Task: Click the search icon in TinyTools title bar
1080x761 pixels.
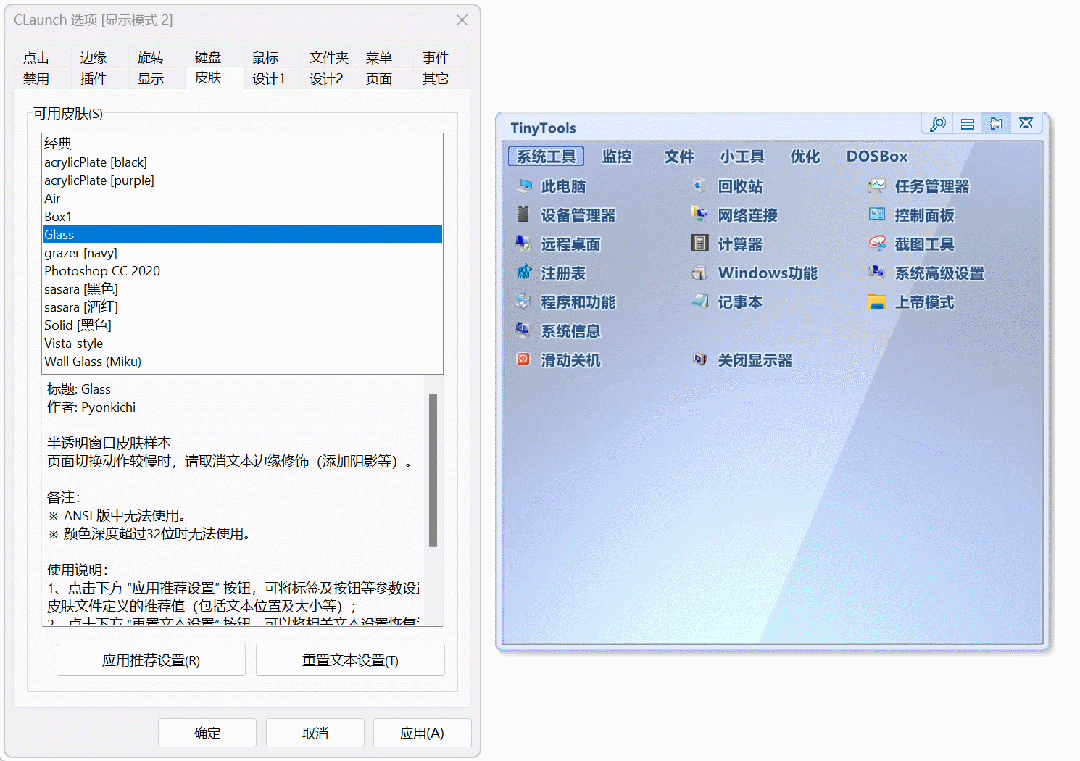Action: point(937,124)
